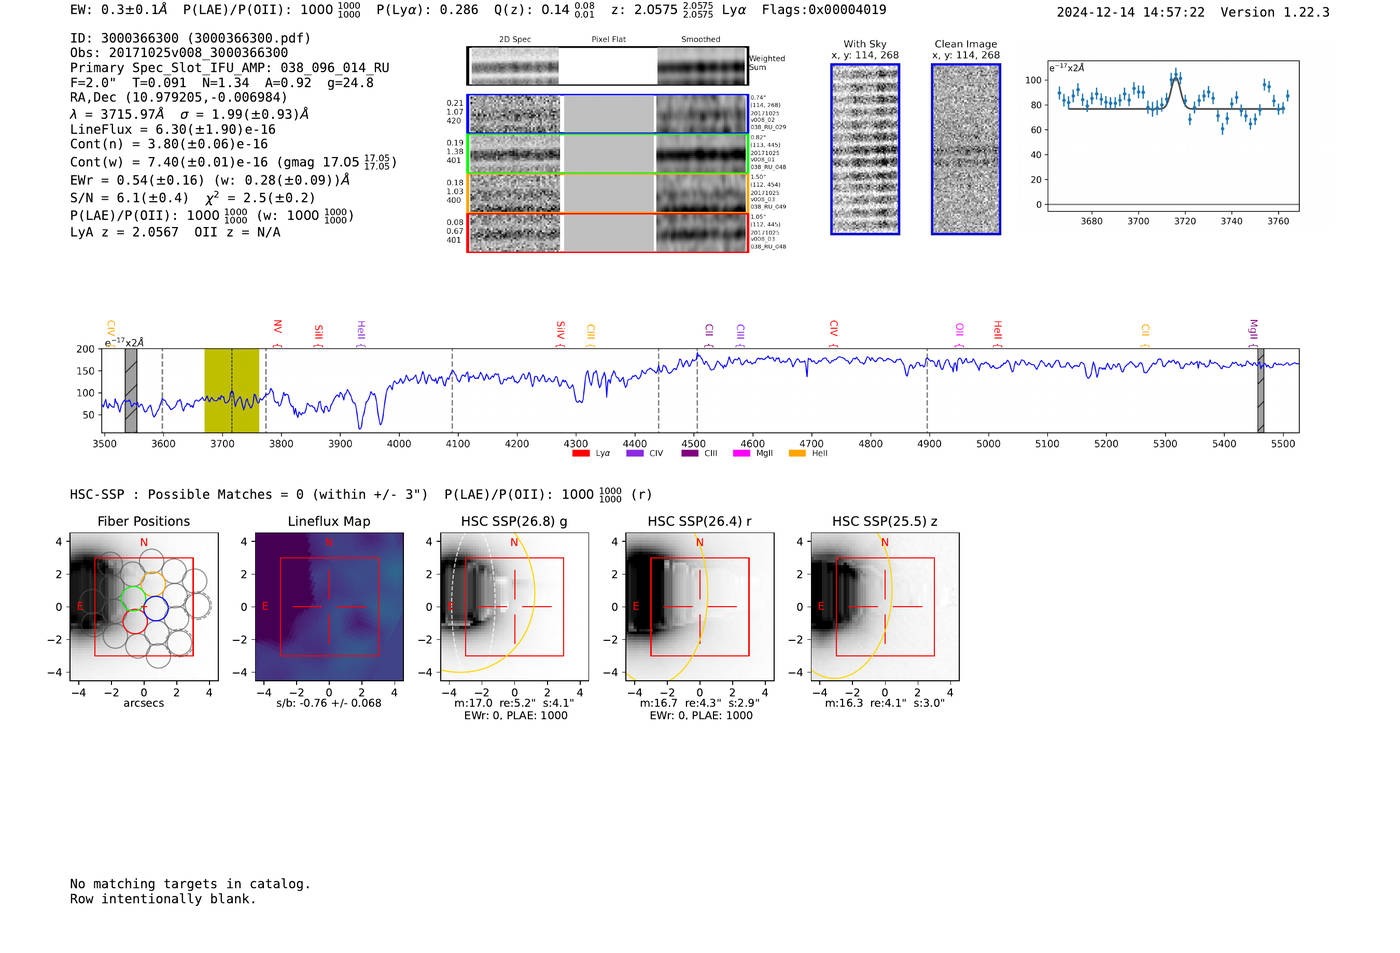Click the dark purple CIII legend swatch
This screenshot has height=953, width=1400.
(x=689, y=453)
